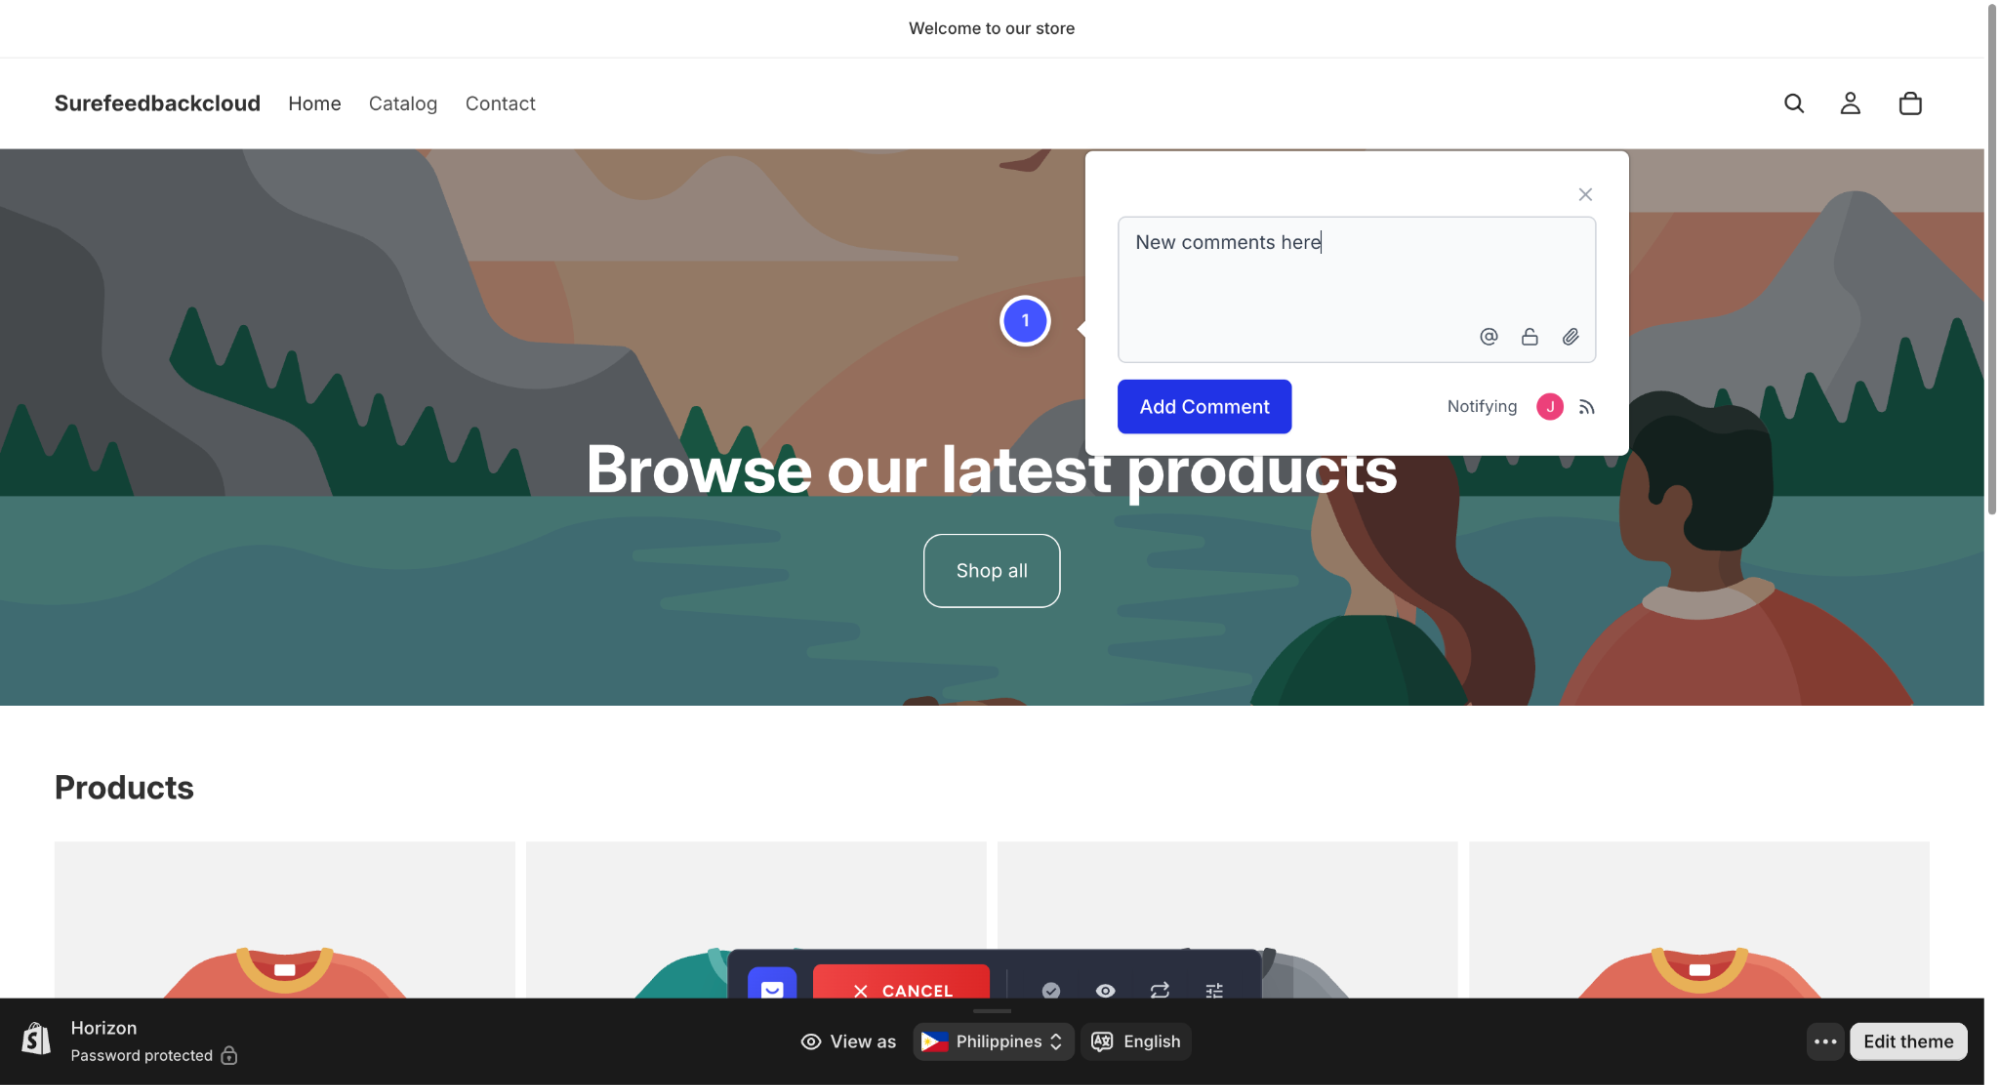Toggle the private comment lock icon
1999x1086 pixels.
1529,337
